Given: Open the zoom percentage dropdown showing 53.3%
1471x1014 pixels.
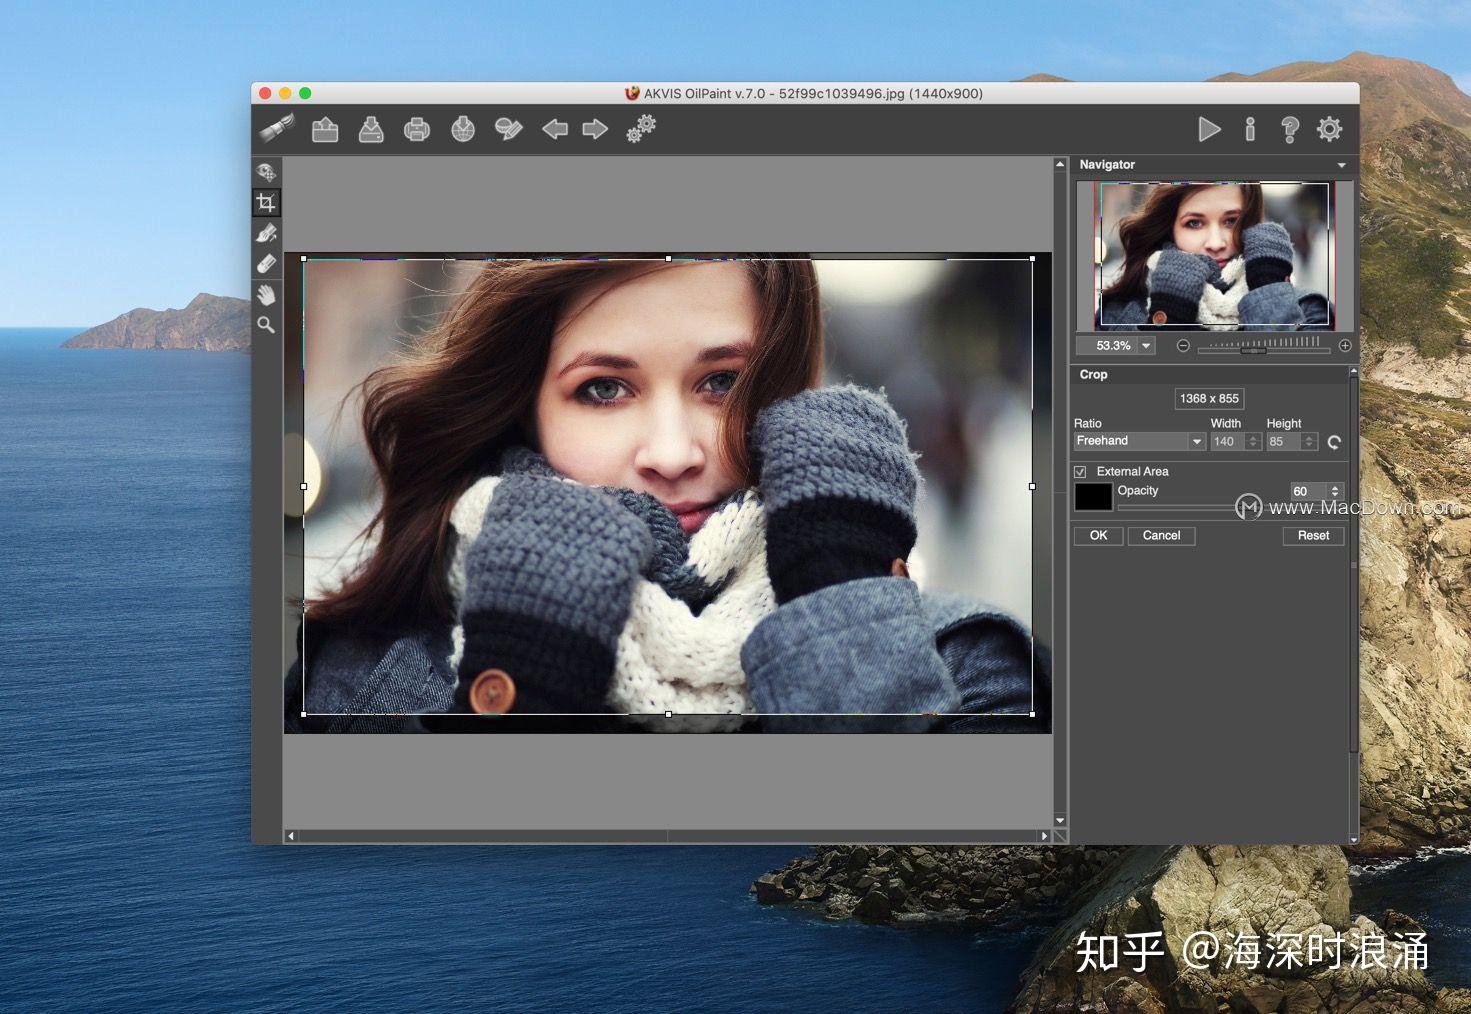Looking at the screenshot, I should (x=1146, y=345).
